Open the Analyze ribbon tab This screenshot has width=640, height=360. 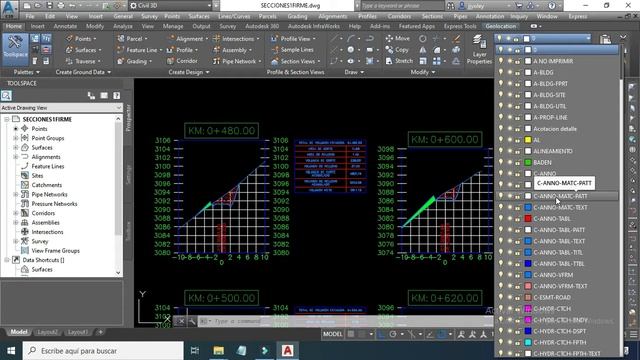pyautogui.click(x=122, y=26)
